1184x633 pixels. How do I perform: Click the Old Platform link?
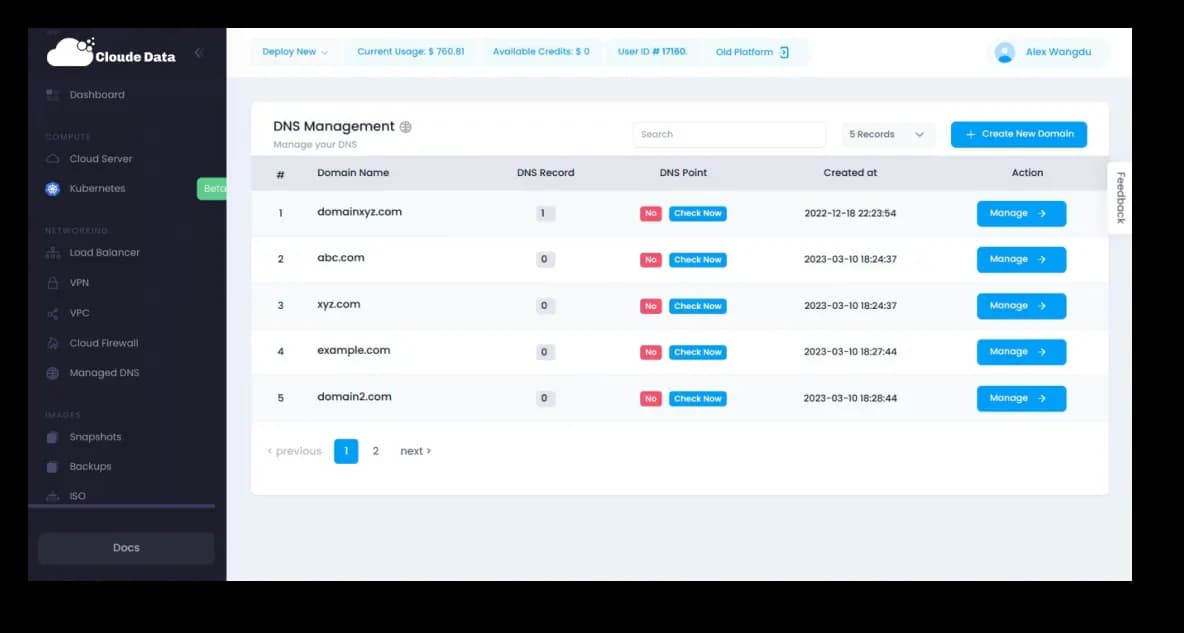752,52
